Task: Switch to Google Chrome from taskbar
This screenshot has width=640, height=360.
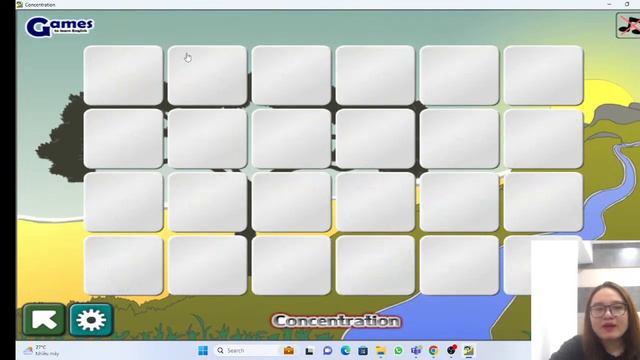Action: click(433, 351)
